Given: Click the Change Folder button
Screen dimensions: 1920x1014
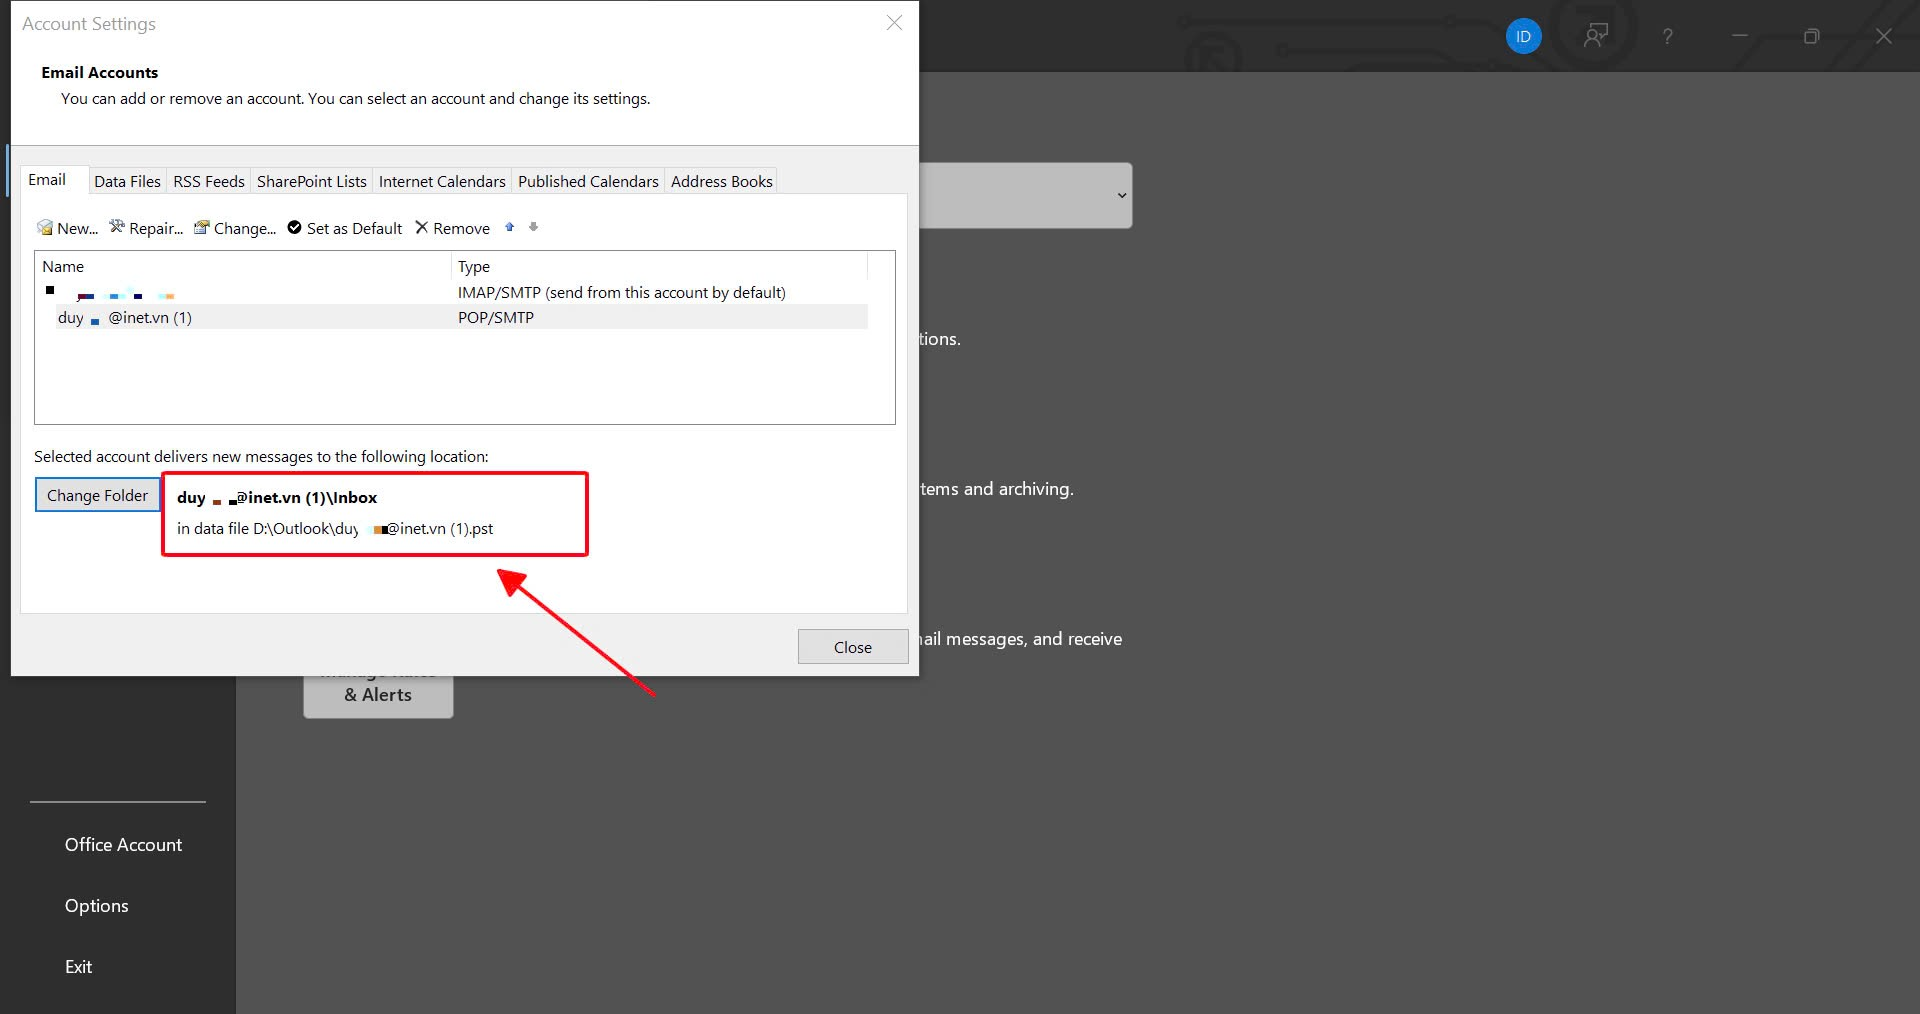Looking at the screenshot, I should 97,495.
